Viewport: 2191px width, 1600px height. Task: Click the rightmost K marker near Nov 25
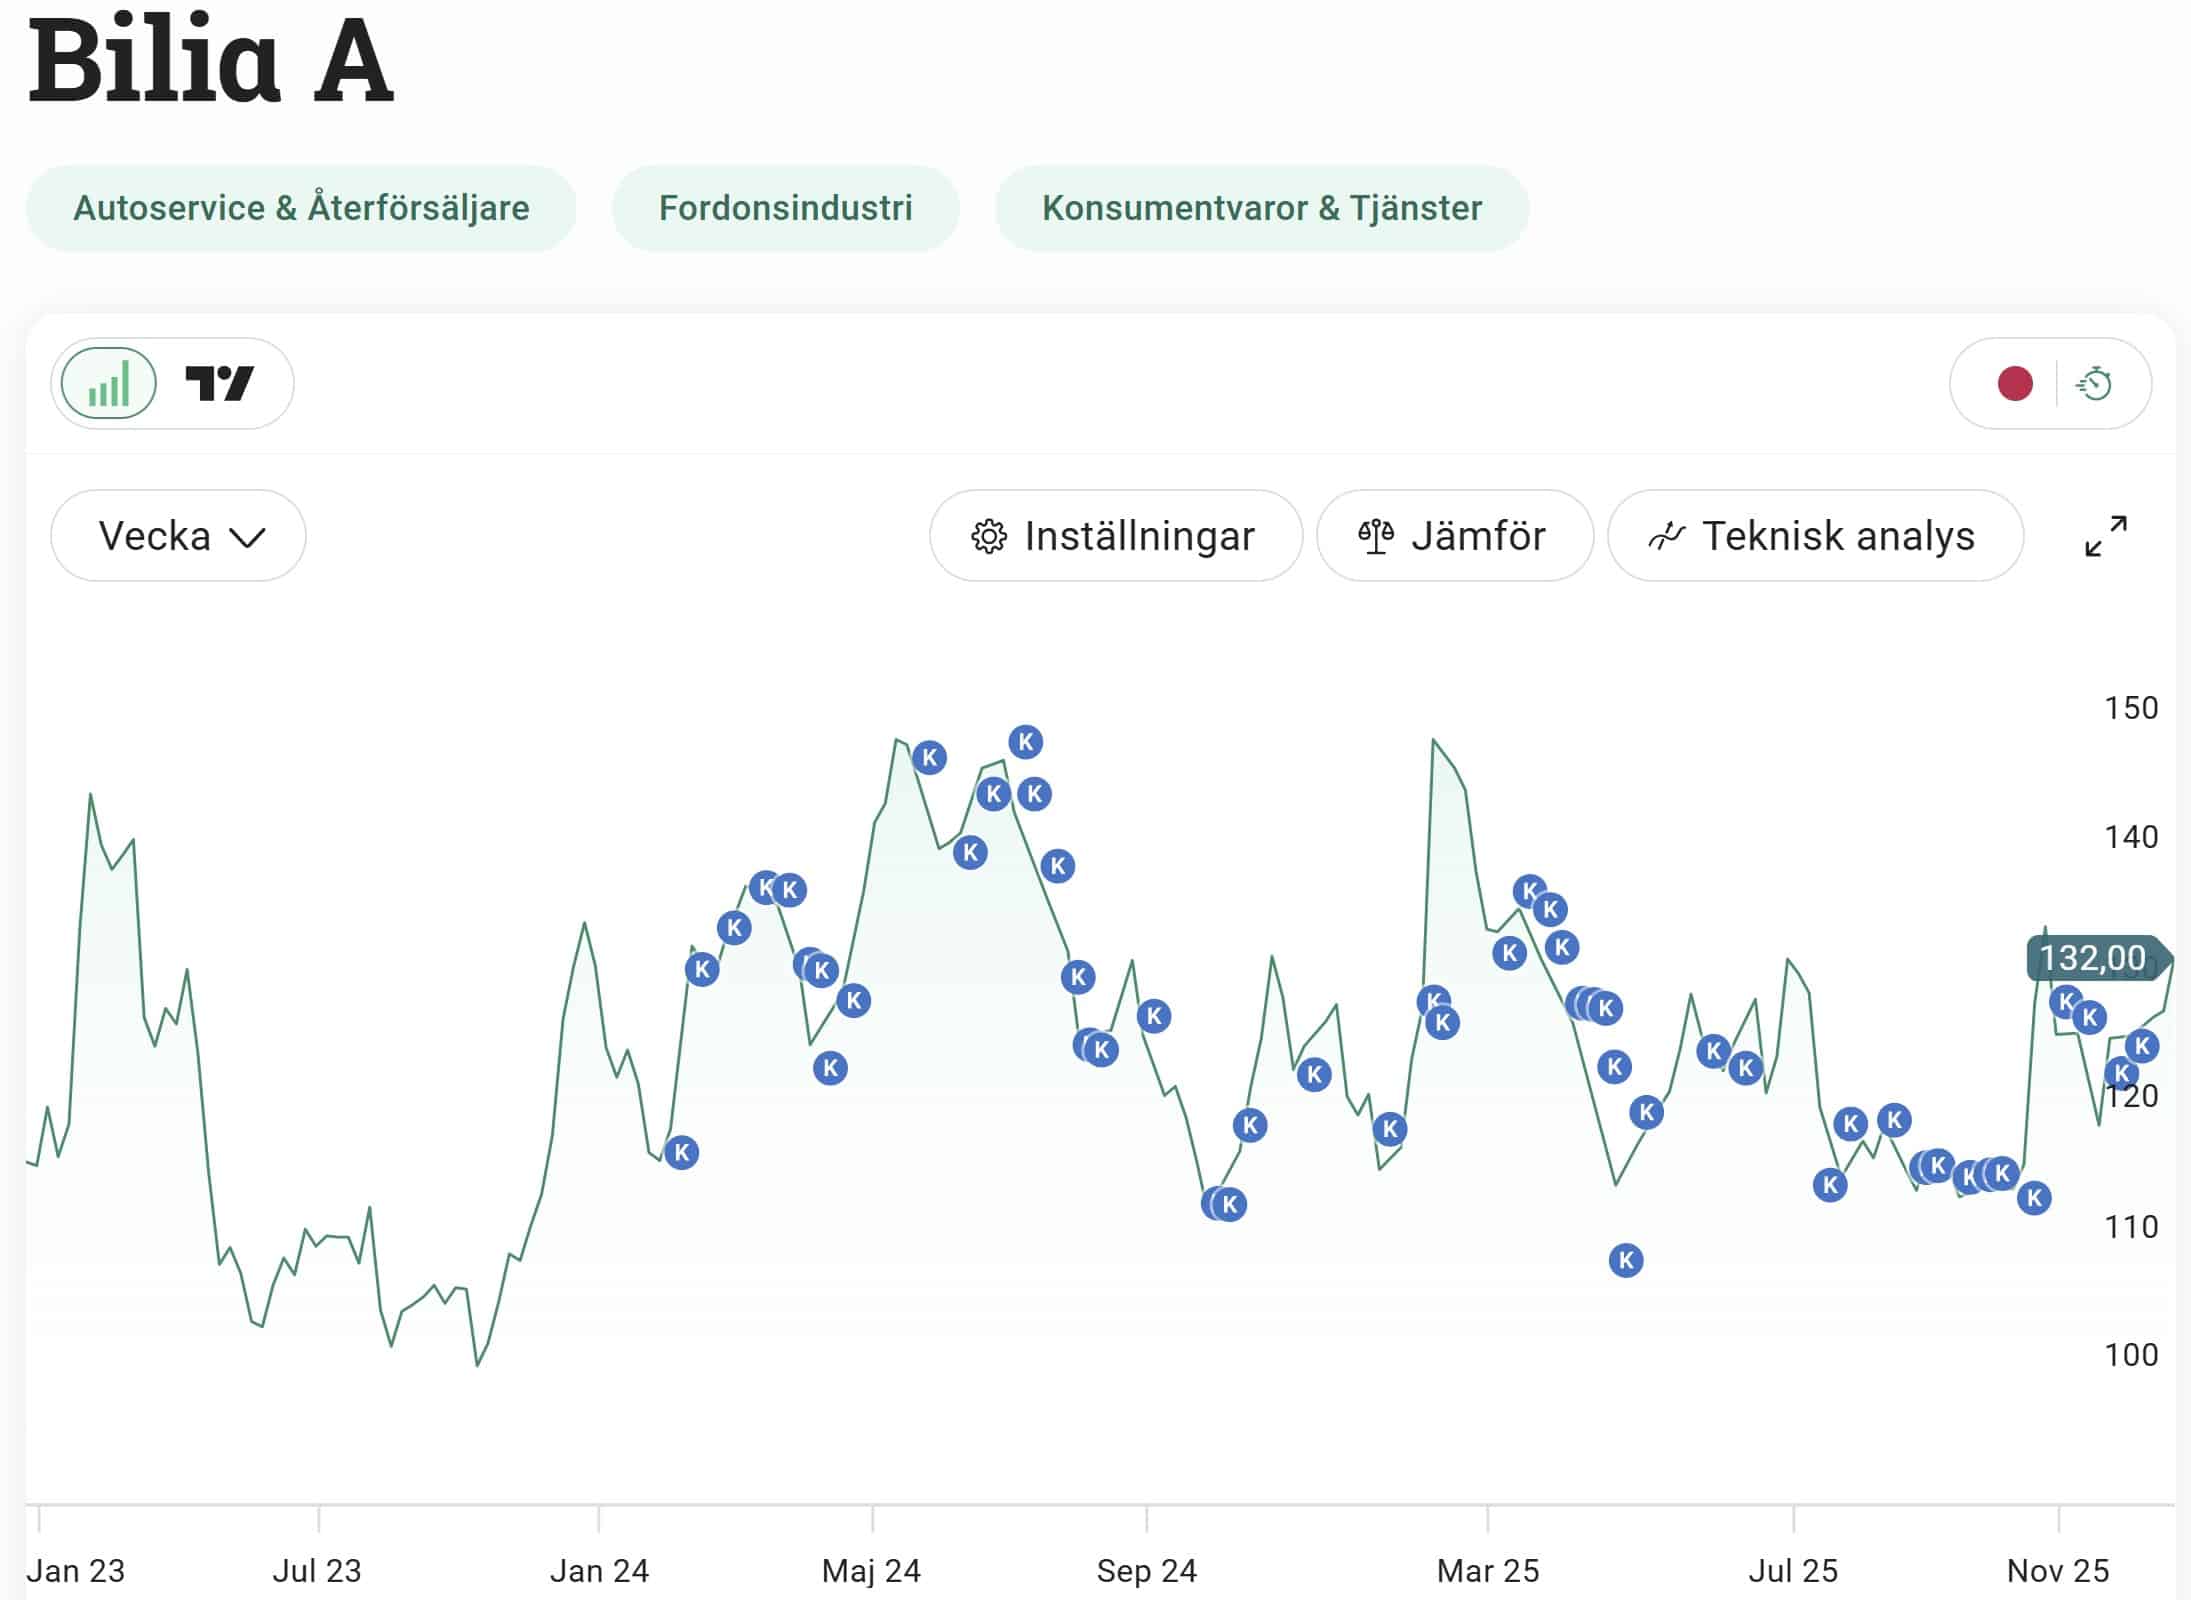pos(2141,1046)
